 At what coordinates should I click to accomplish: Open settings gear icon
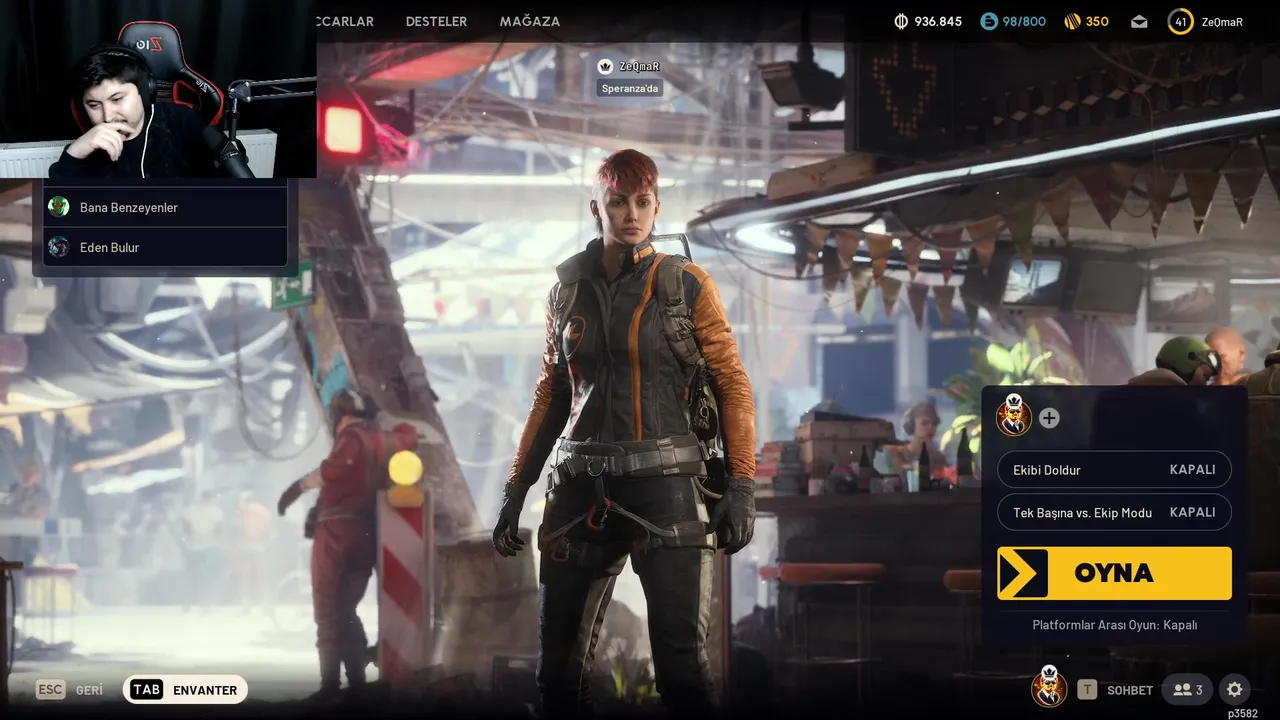pos(1235,690)
